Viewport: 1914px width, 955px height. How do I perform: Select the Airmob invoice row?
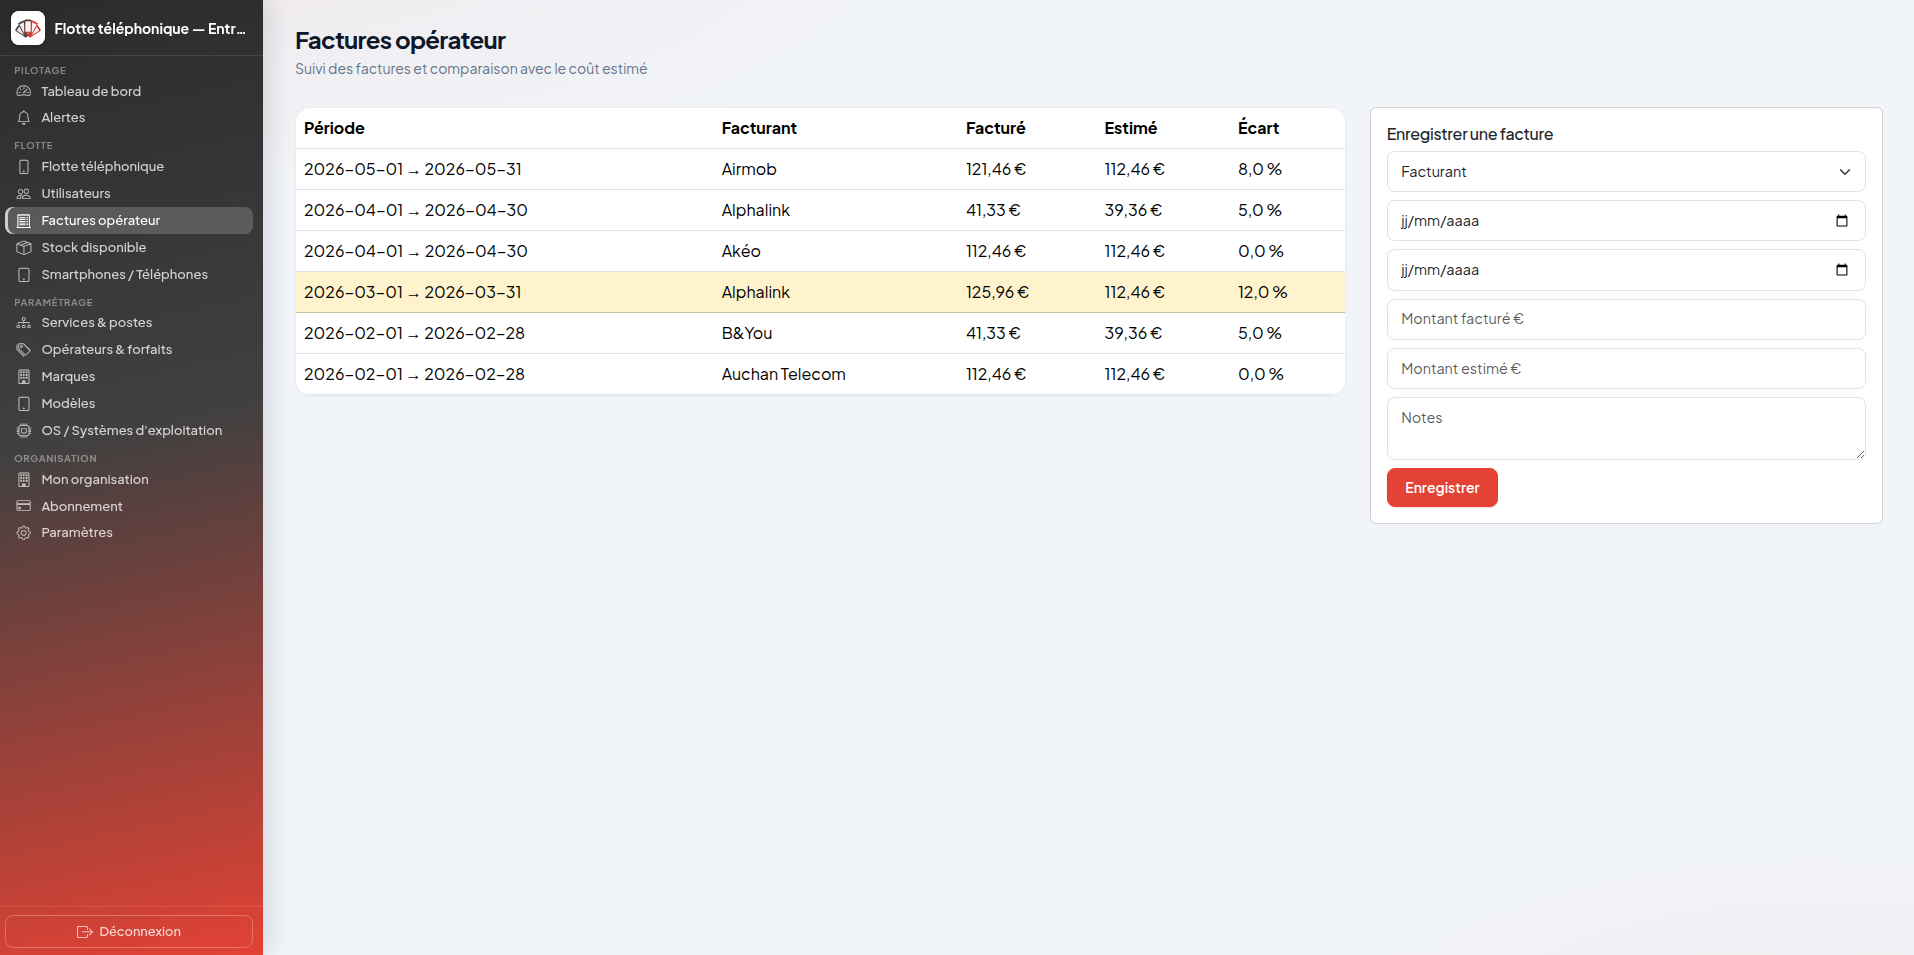(x=820, y=169)
